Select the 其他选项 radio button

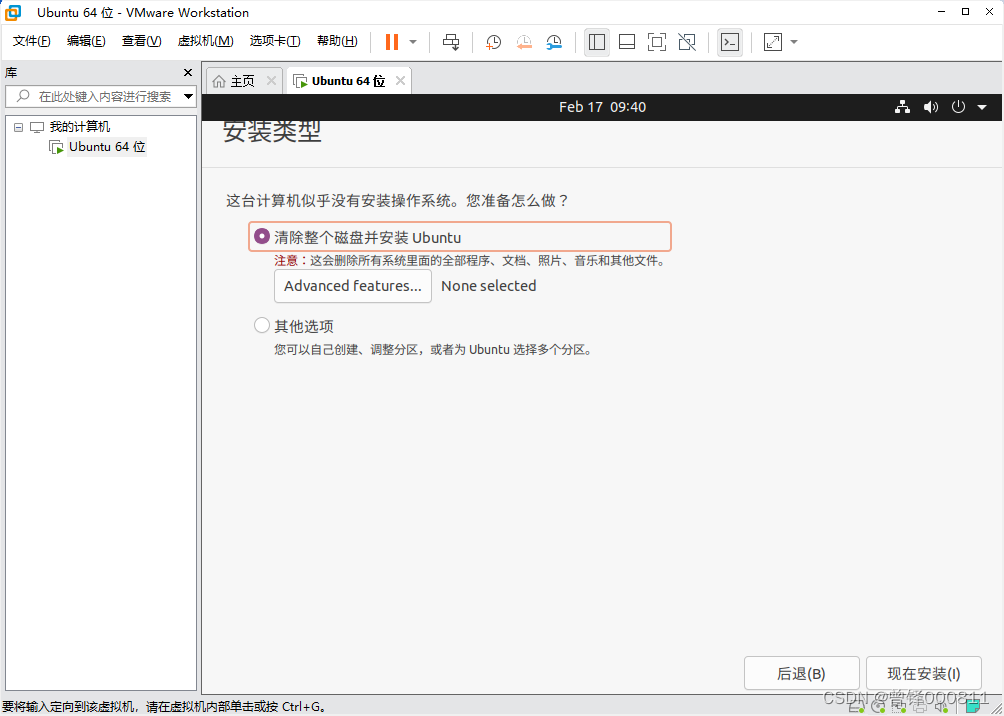click(261, 326)
